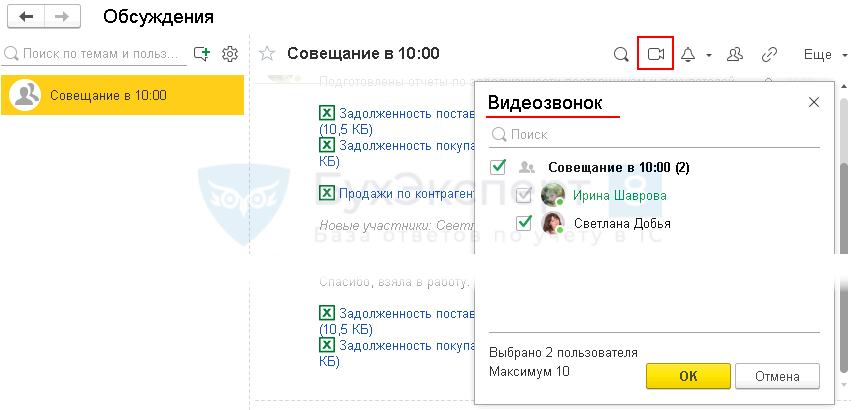This screenshot has width=861, height=410.
Task: Open the Еще menu
Action: pos(825,54)
